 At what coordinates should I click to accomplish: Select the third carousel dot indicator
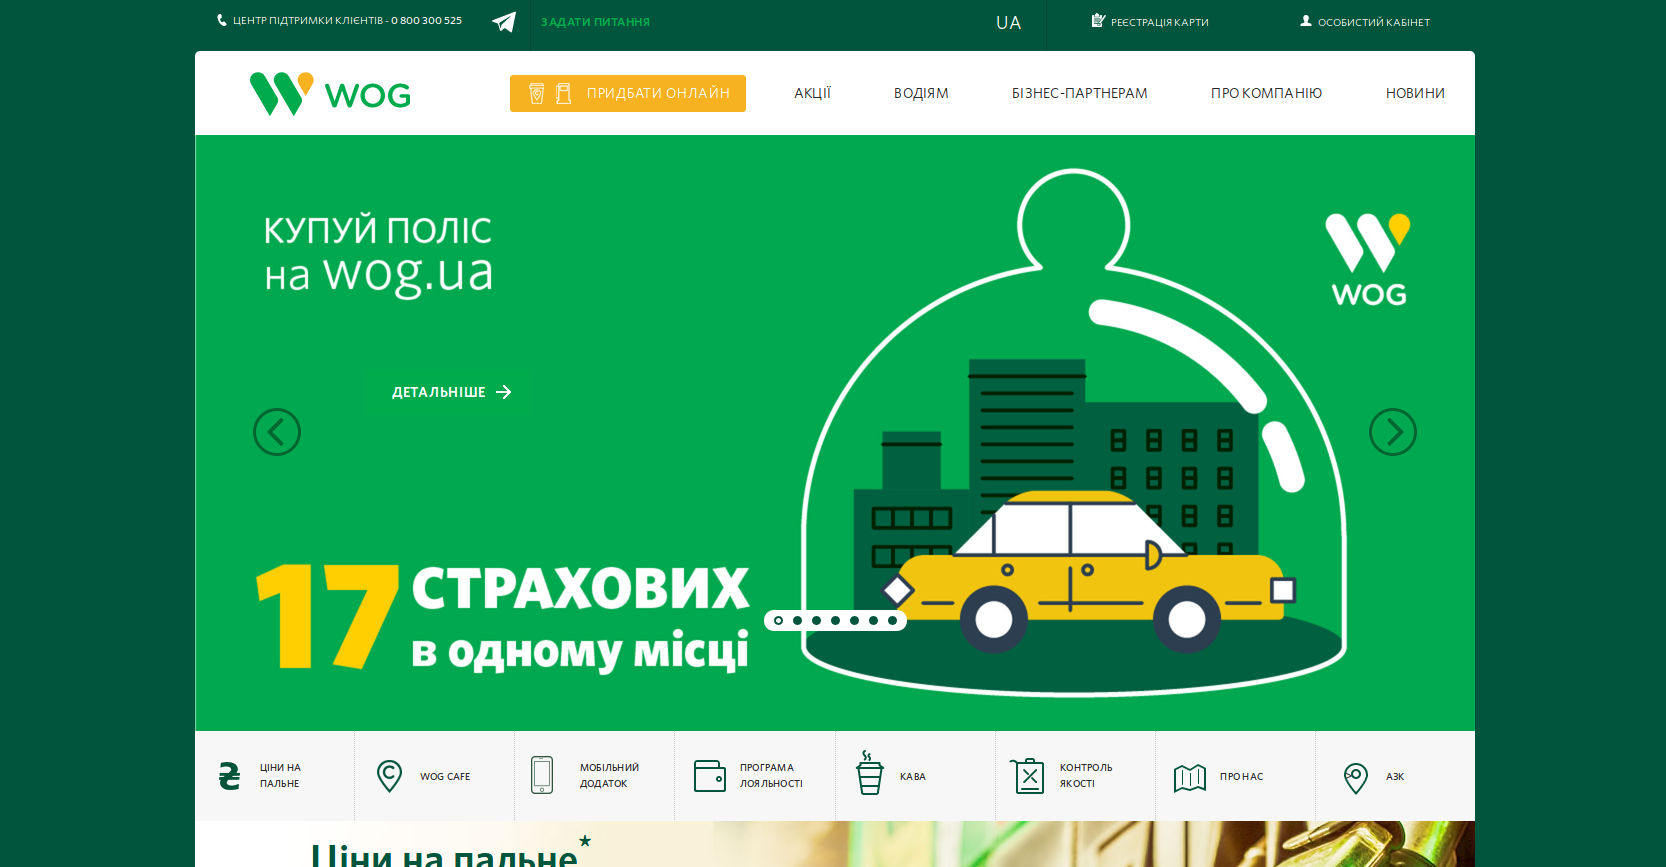(817, 620)
